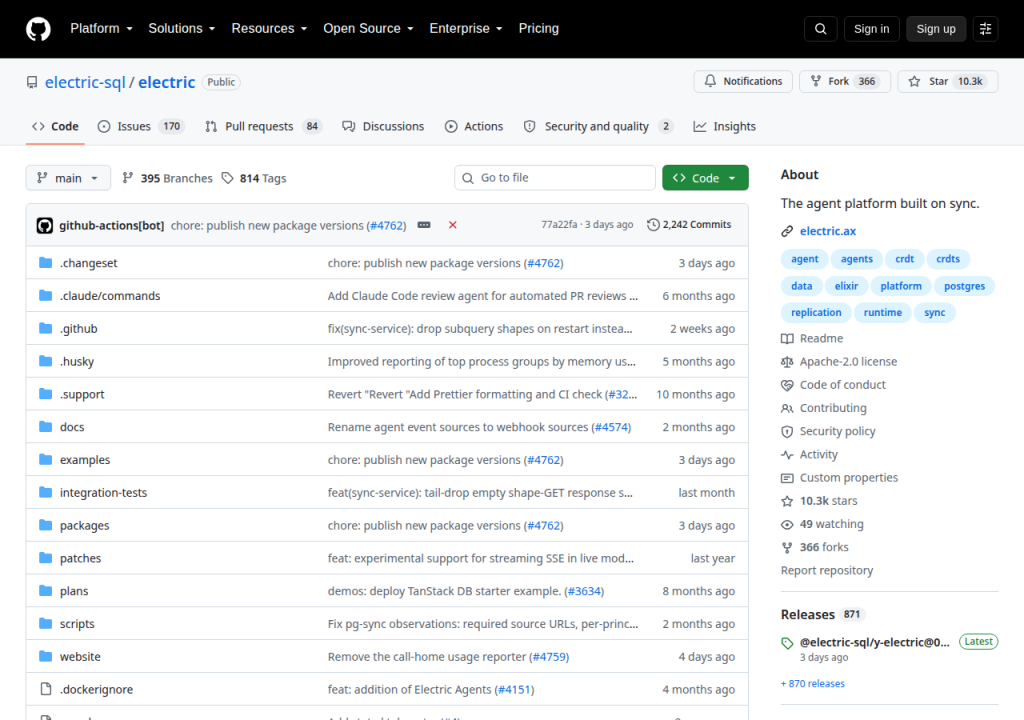
Task: Open the Discussions tab
Action: (x=383, y=126)
